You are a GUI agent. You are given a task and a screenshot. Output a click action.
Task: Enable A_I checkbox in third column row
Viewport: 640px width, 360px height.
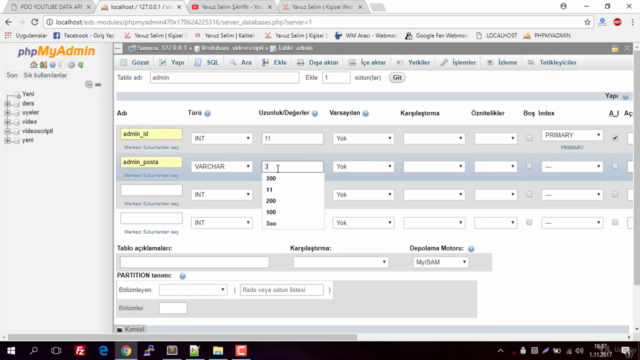coord(615,194)
